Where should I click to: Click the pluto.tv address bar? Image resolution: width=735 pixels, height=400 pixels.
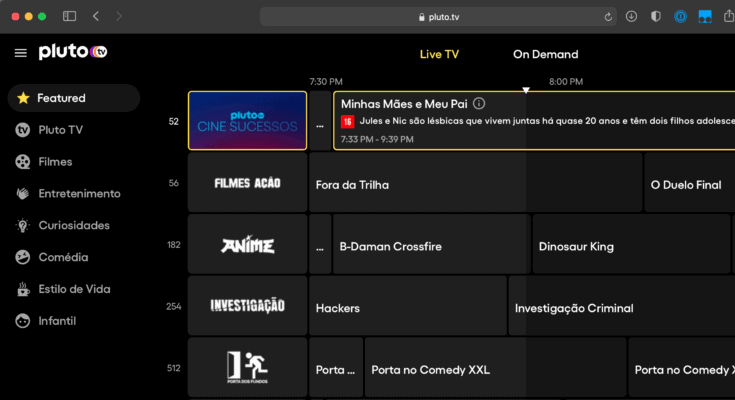(438, 17)
